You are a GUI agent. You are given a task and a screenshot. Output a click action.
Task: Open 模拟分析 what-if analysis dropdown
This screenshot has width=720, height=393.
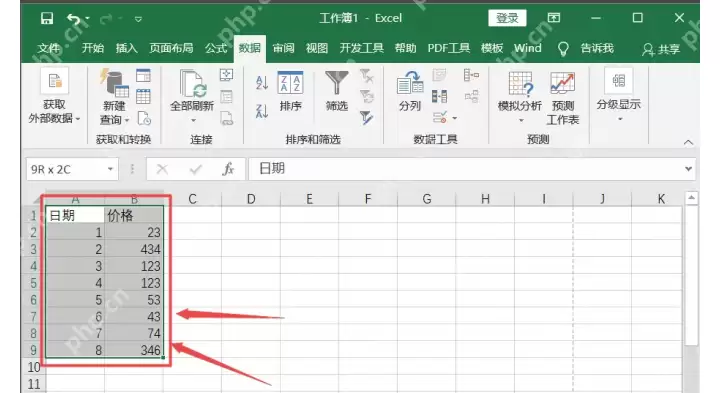click(x=520, y=97)
